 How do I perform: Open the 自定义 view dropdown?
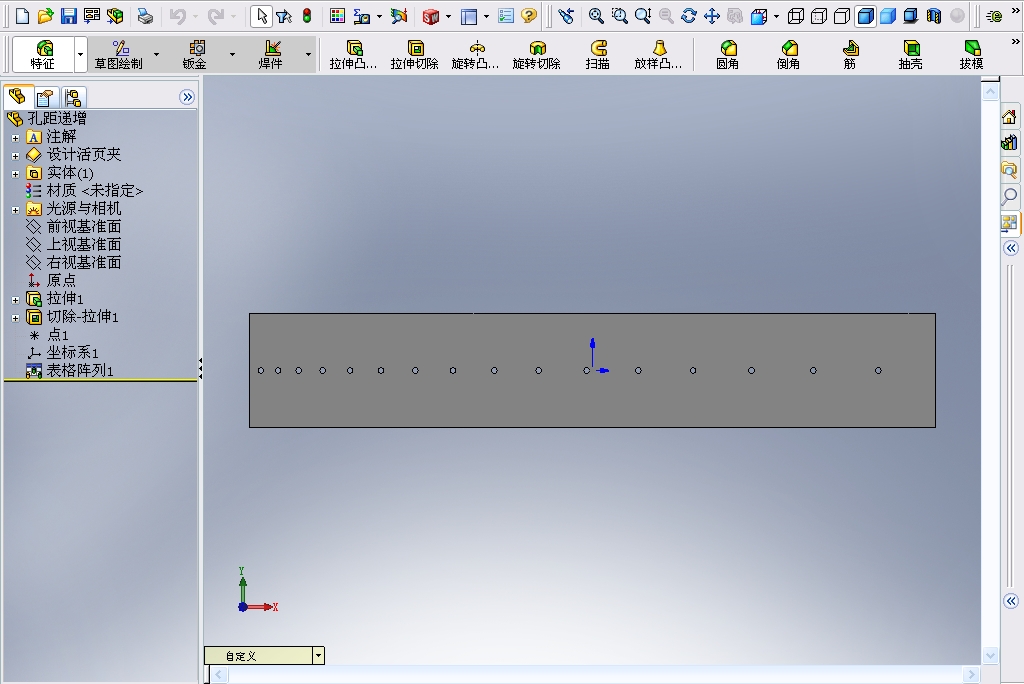(318, 655)
